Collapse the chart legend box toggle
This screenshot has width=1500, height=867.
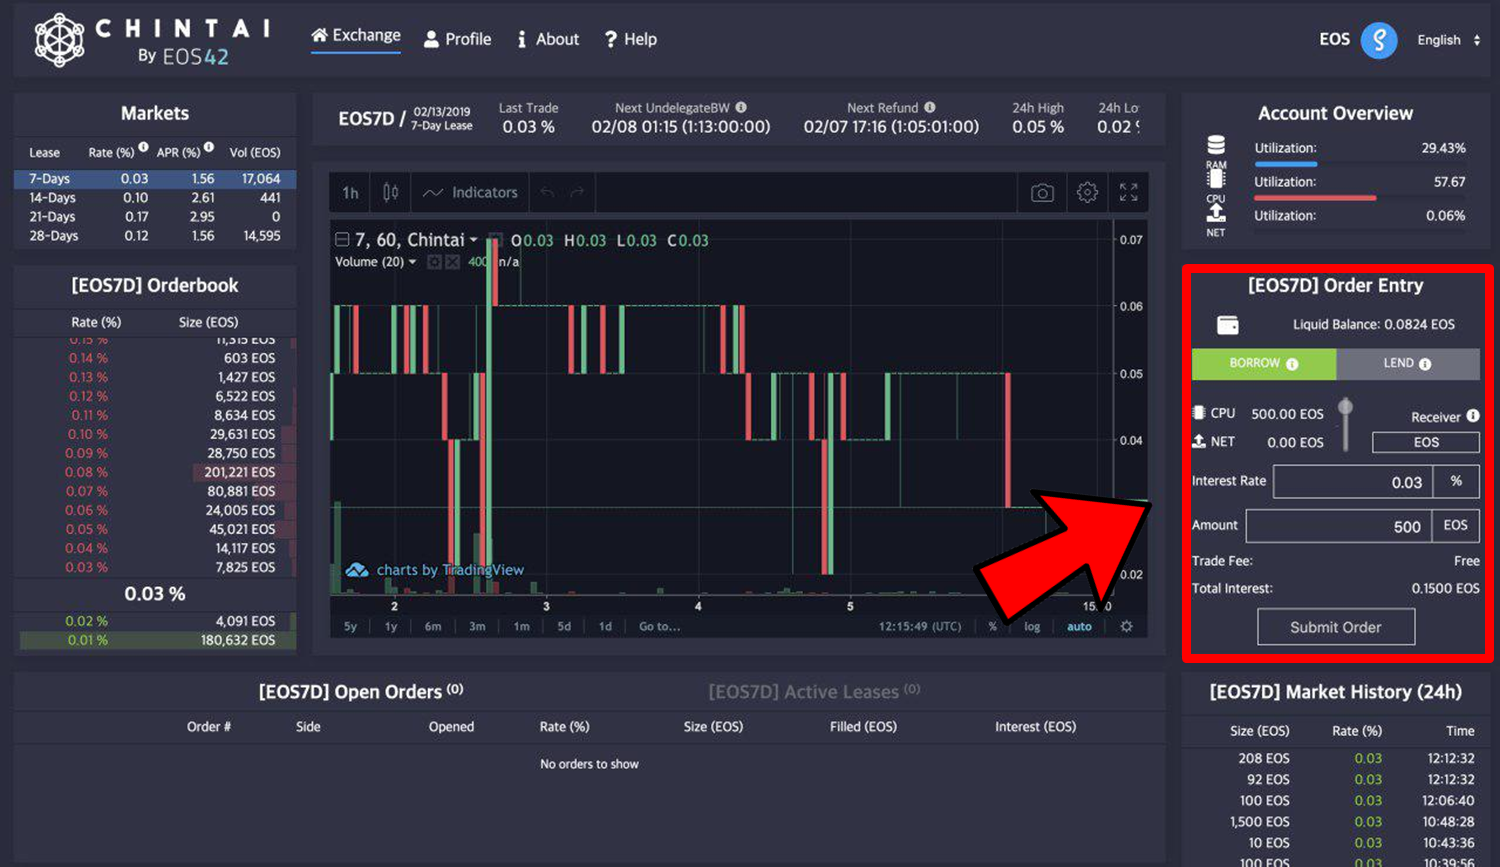pyautogui.click(x=342, y=240)
